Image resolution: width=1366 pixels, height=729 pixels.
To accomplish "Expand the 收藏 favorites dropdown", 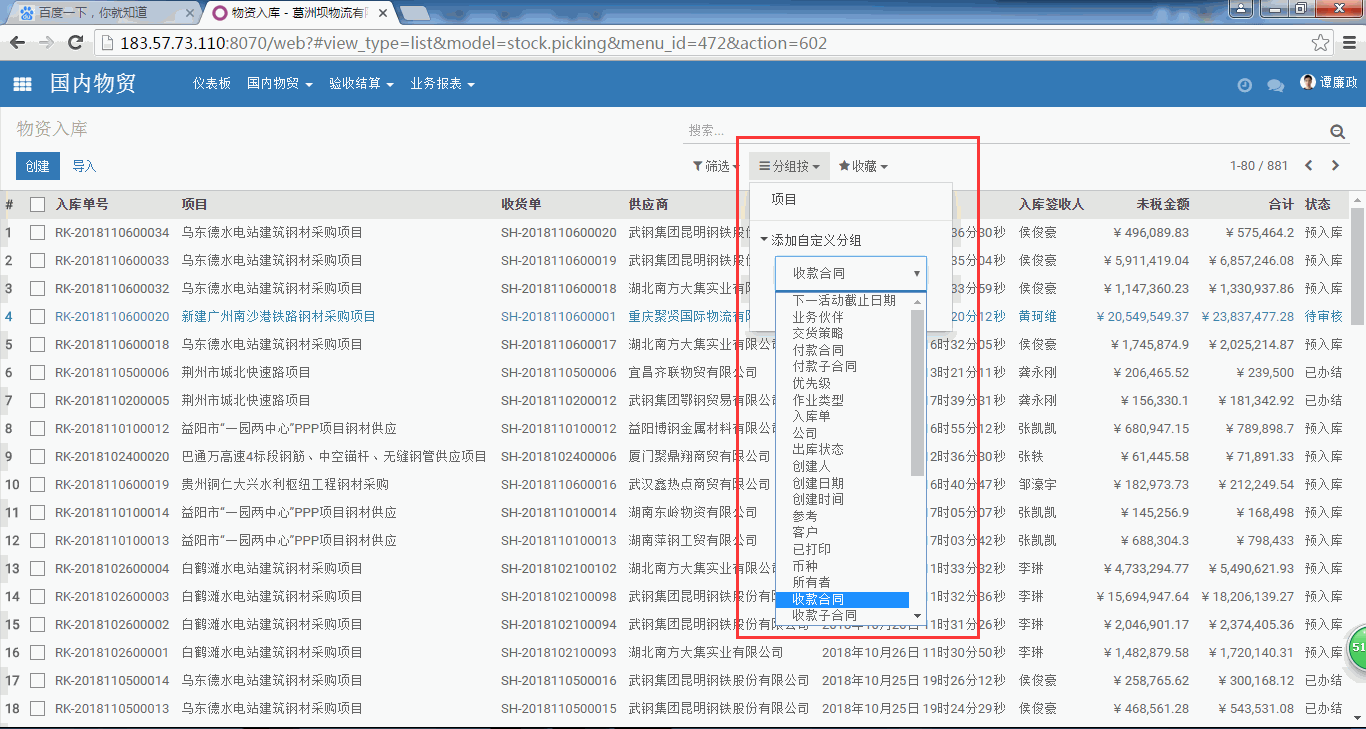I will 862,166.
